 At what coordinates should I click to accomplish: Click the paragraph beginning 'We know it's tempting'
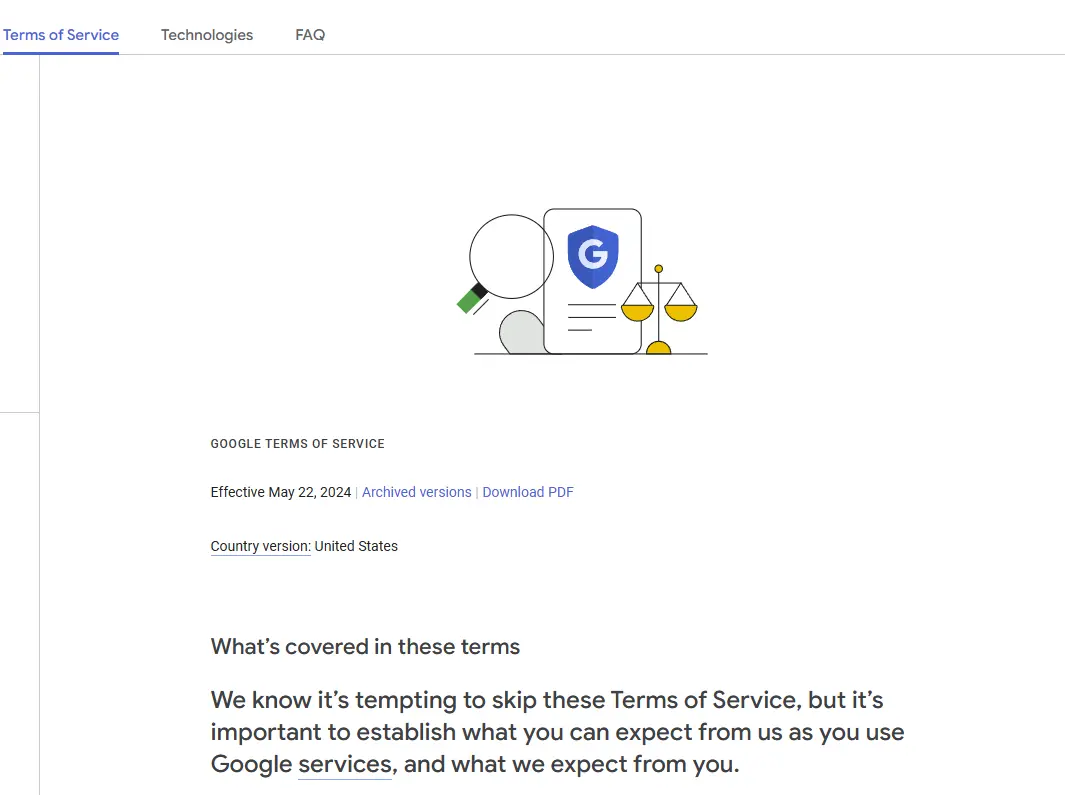(x=557, y=732)
